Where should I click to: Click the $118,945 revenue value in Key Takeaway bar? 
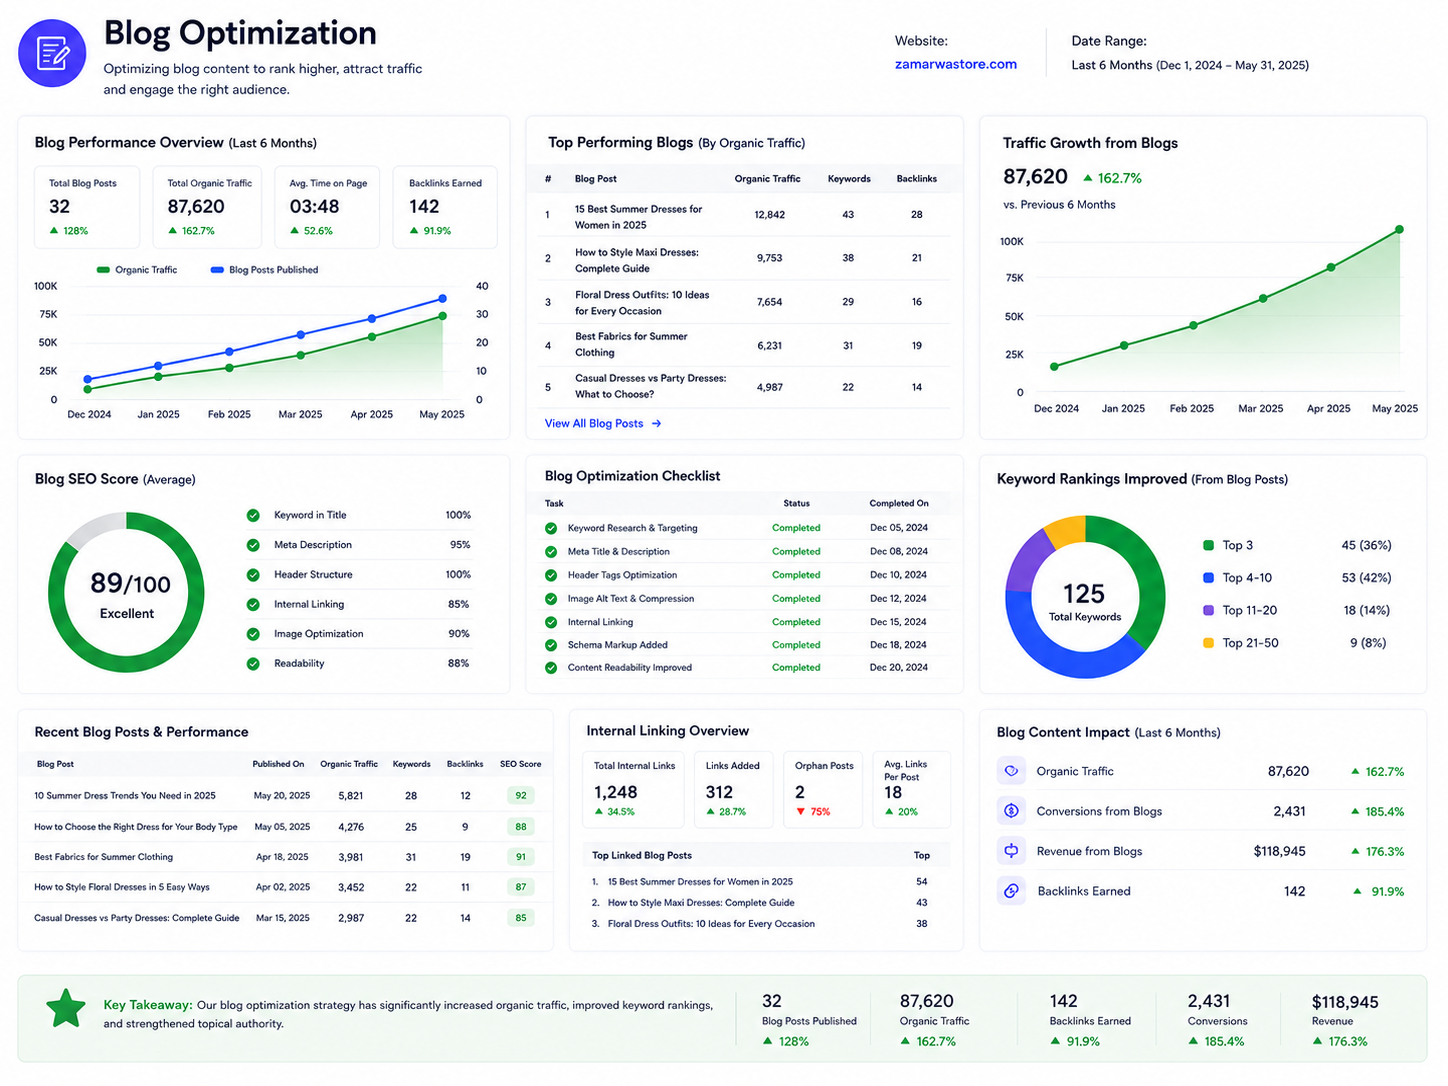pos(1345,1002)
